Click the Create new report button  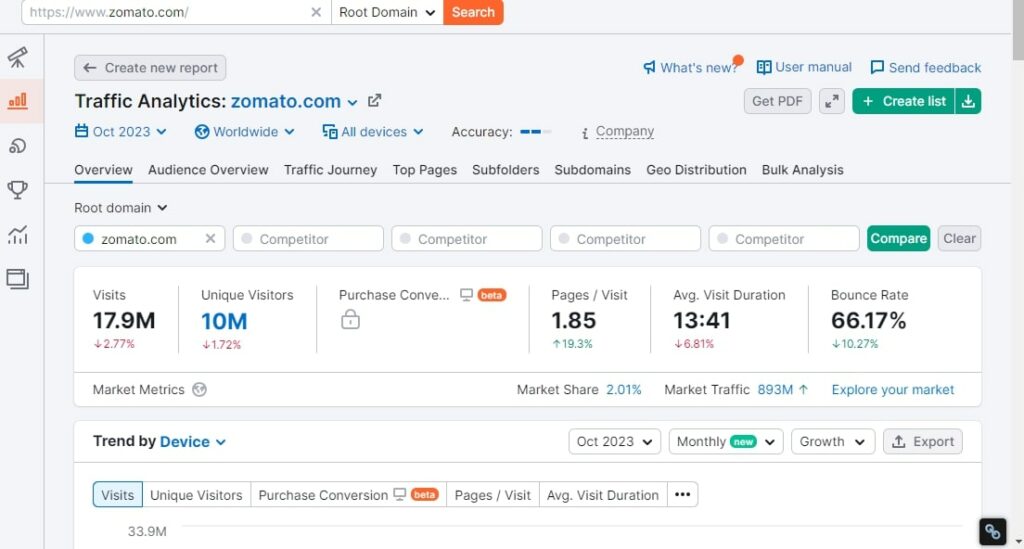(x=150, y=68)
